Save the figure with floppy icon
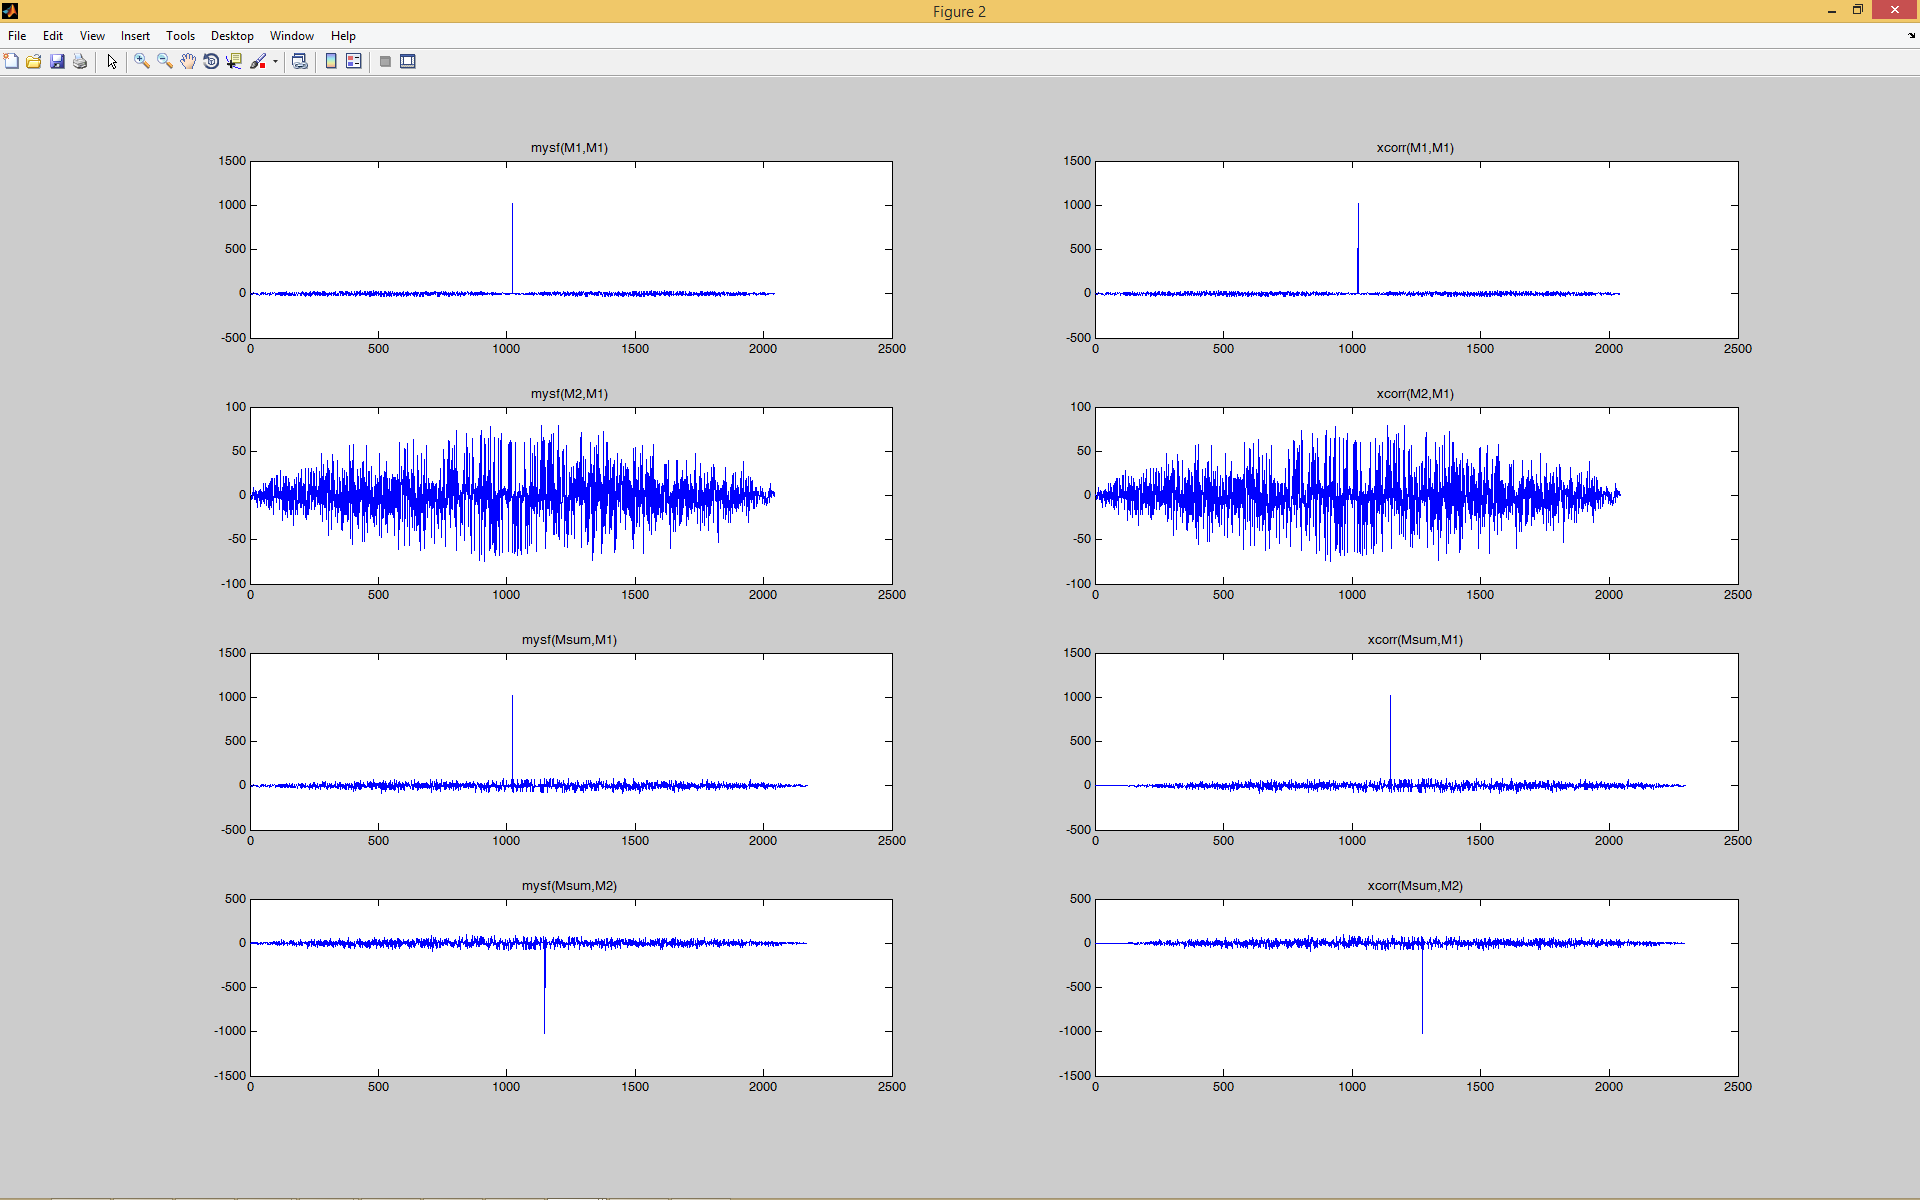Viewport: 1920px width, 1200px height. [57, 62]
